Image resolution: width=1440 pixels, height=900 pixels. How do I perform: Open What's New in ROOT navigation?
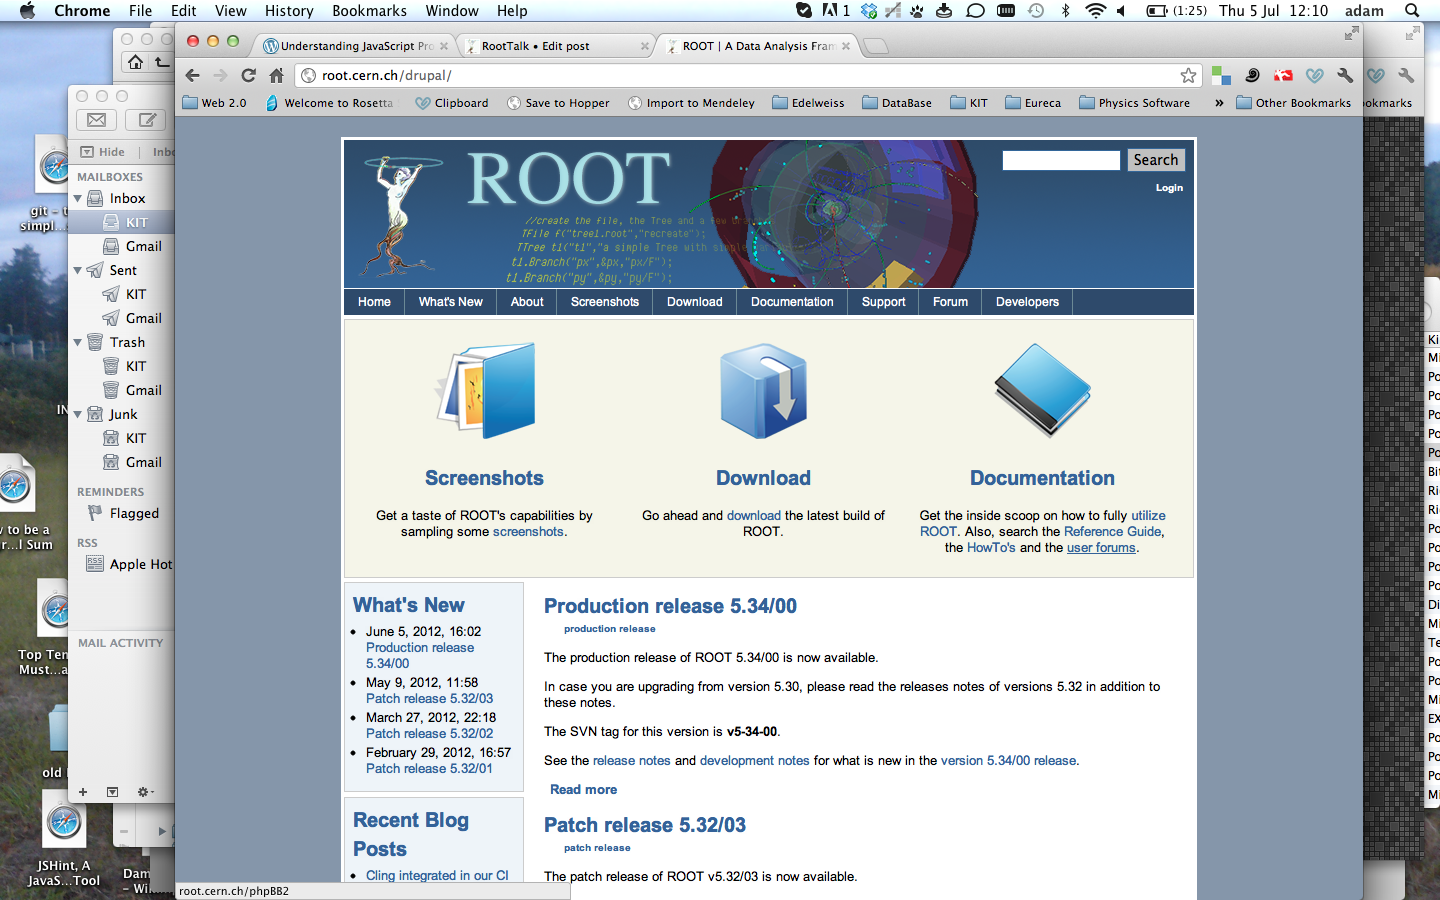click(x=450, y=302)
